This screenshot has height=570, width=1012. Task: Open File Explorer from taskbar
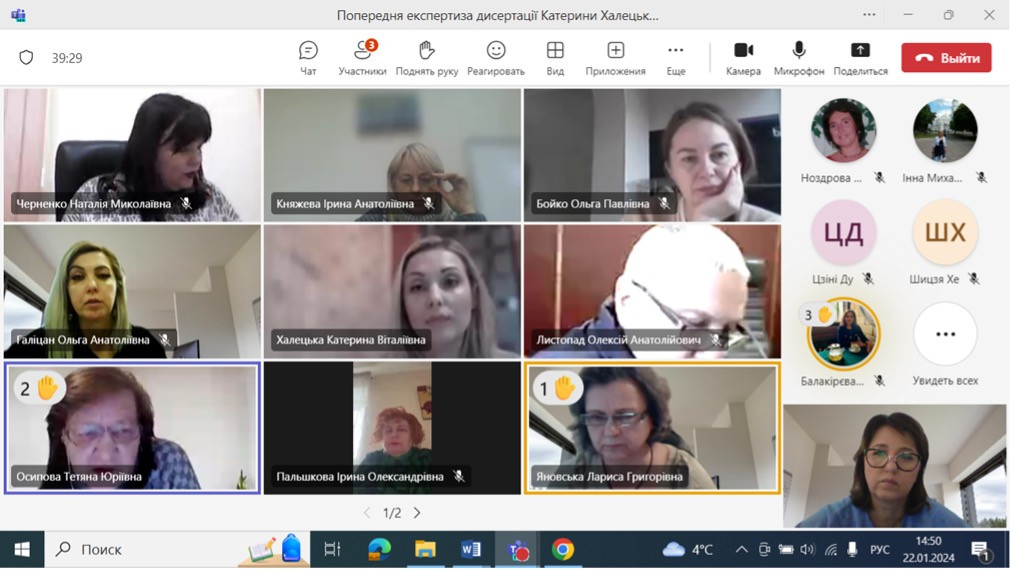(x=425, y=549)
